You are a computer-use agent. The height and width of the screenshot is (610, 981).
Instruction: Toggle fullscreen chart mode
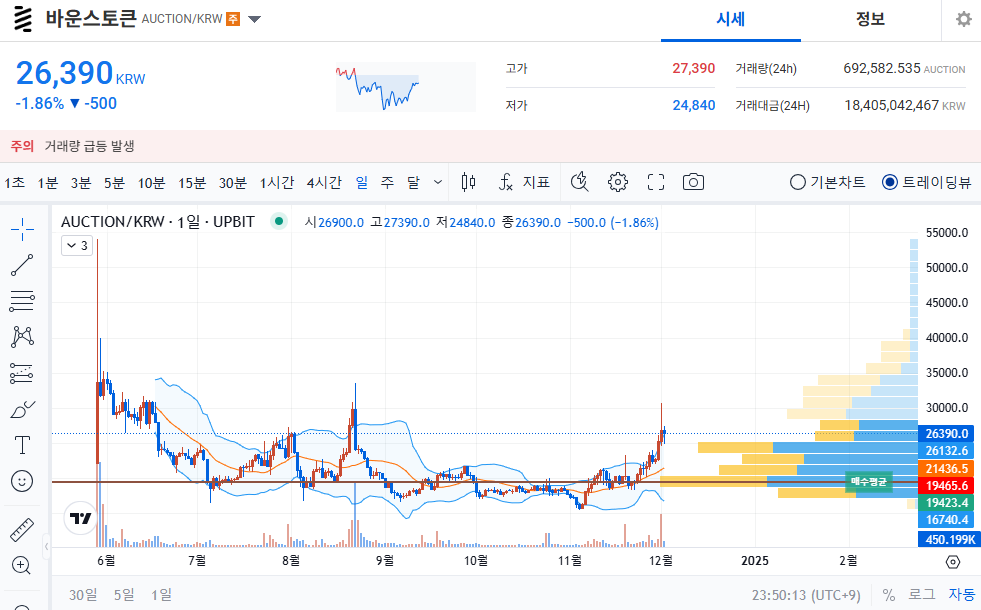[656, 182]
